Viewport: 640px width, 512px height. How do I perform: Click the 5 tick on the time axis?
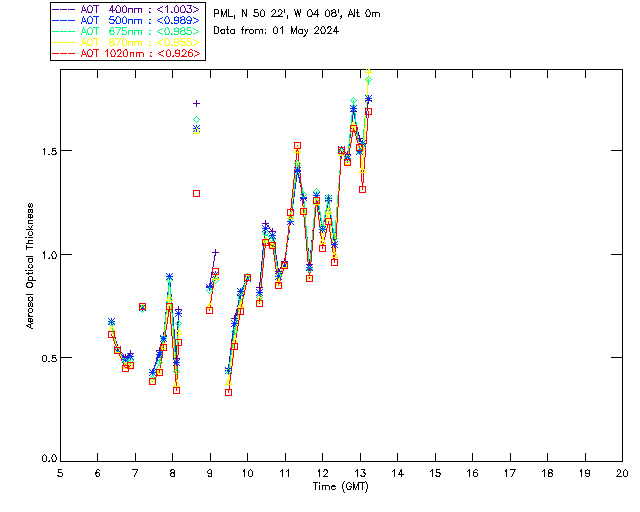point(60,473)
